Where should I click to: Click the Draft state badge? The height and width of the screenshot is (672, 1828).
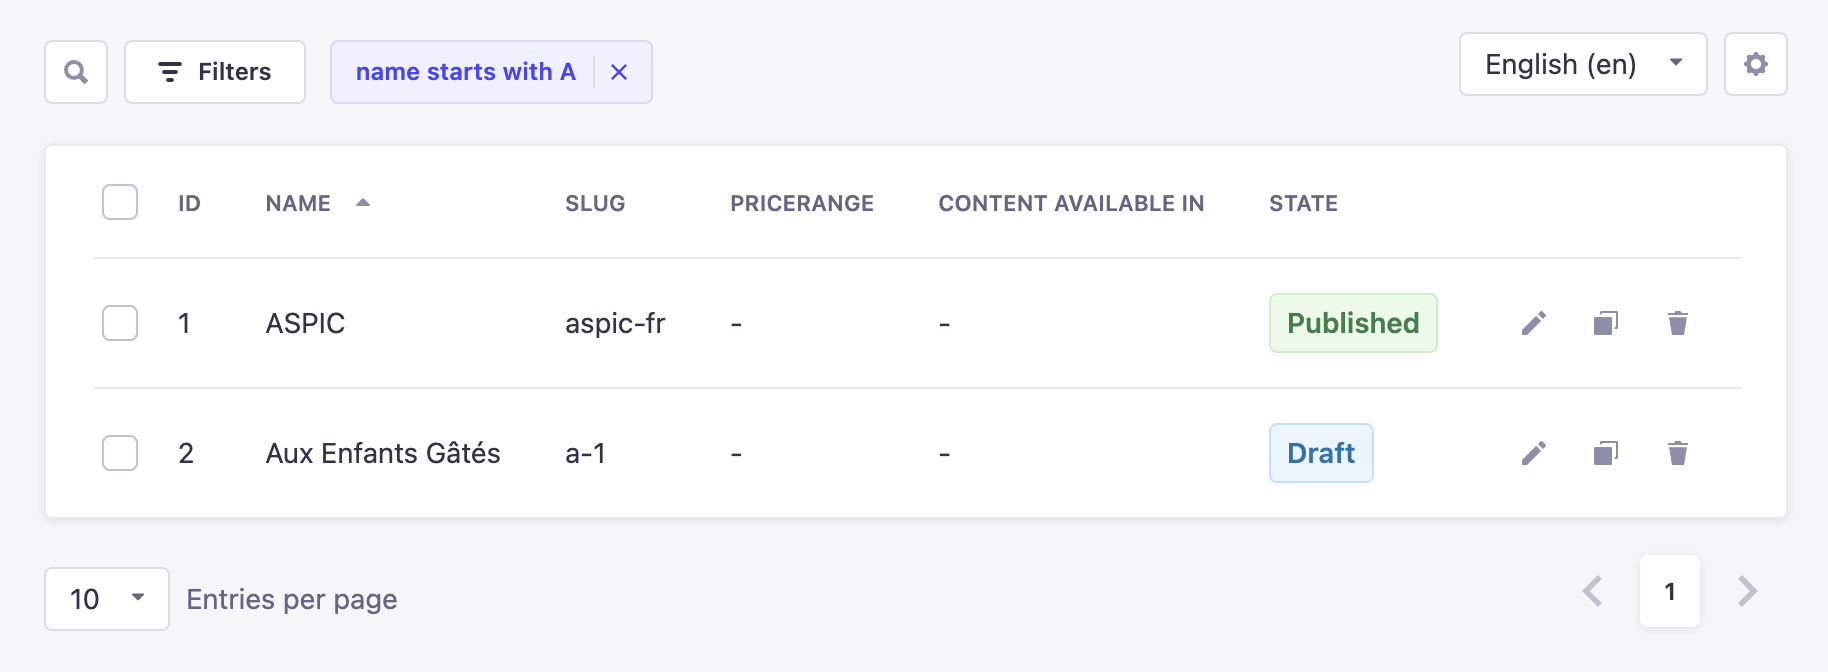tap(1321, 453)
